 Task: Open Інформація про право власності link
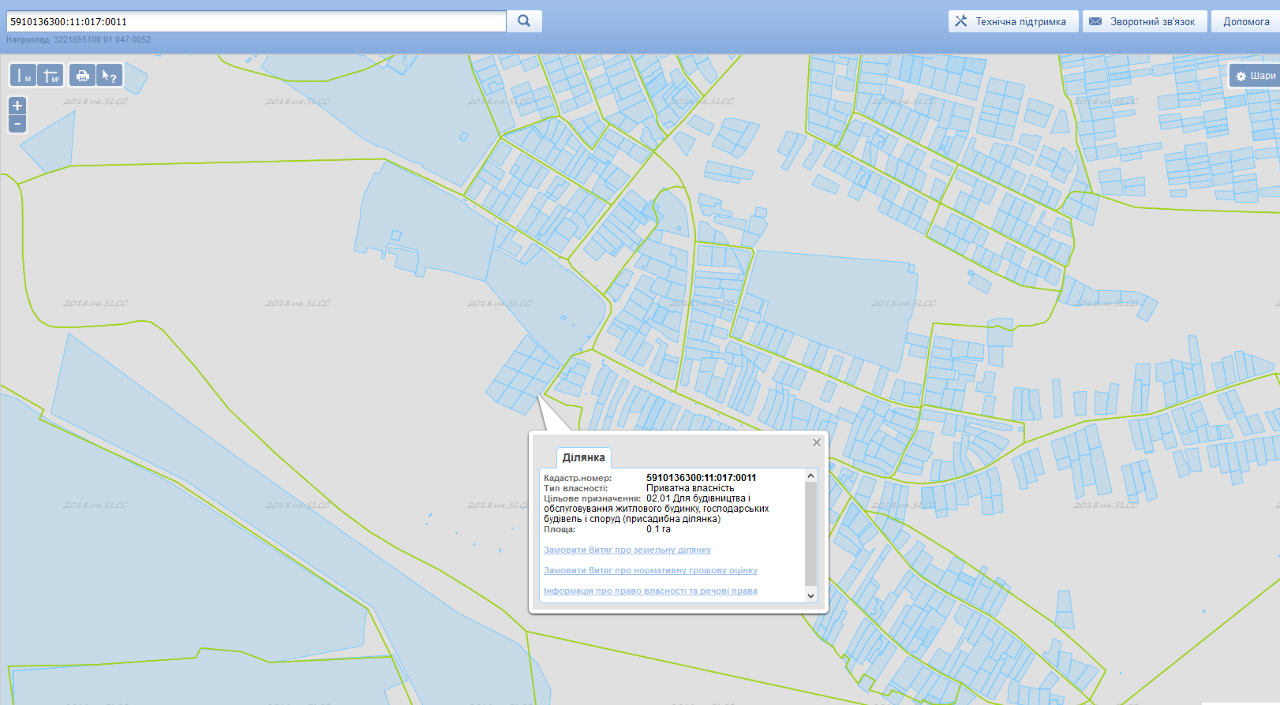[x=650, y=591]
